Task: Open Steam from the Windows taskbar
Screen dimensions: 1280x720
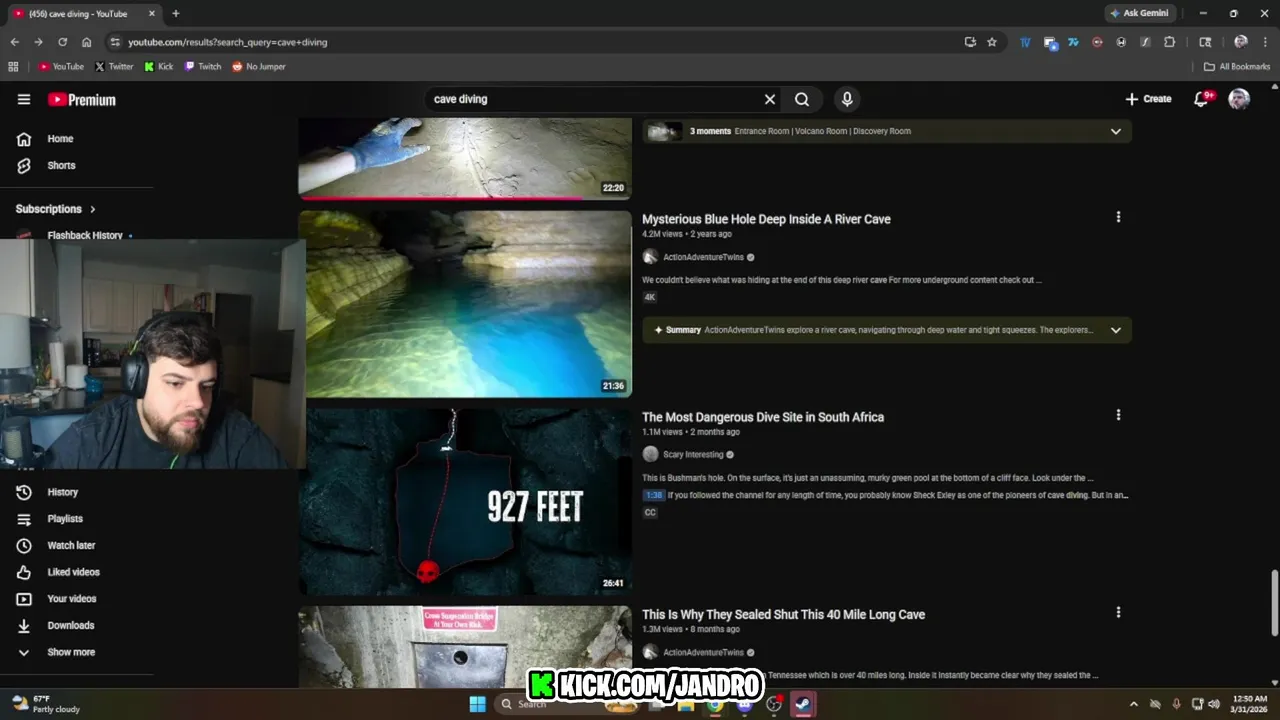Action: [x=802, y=704]
